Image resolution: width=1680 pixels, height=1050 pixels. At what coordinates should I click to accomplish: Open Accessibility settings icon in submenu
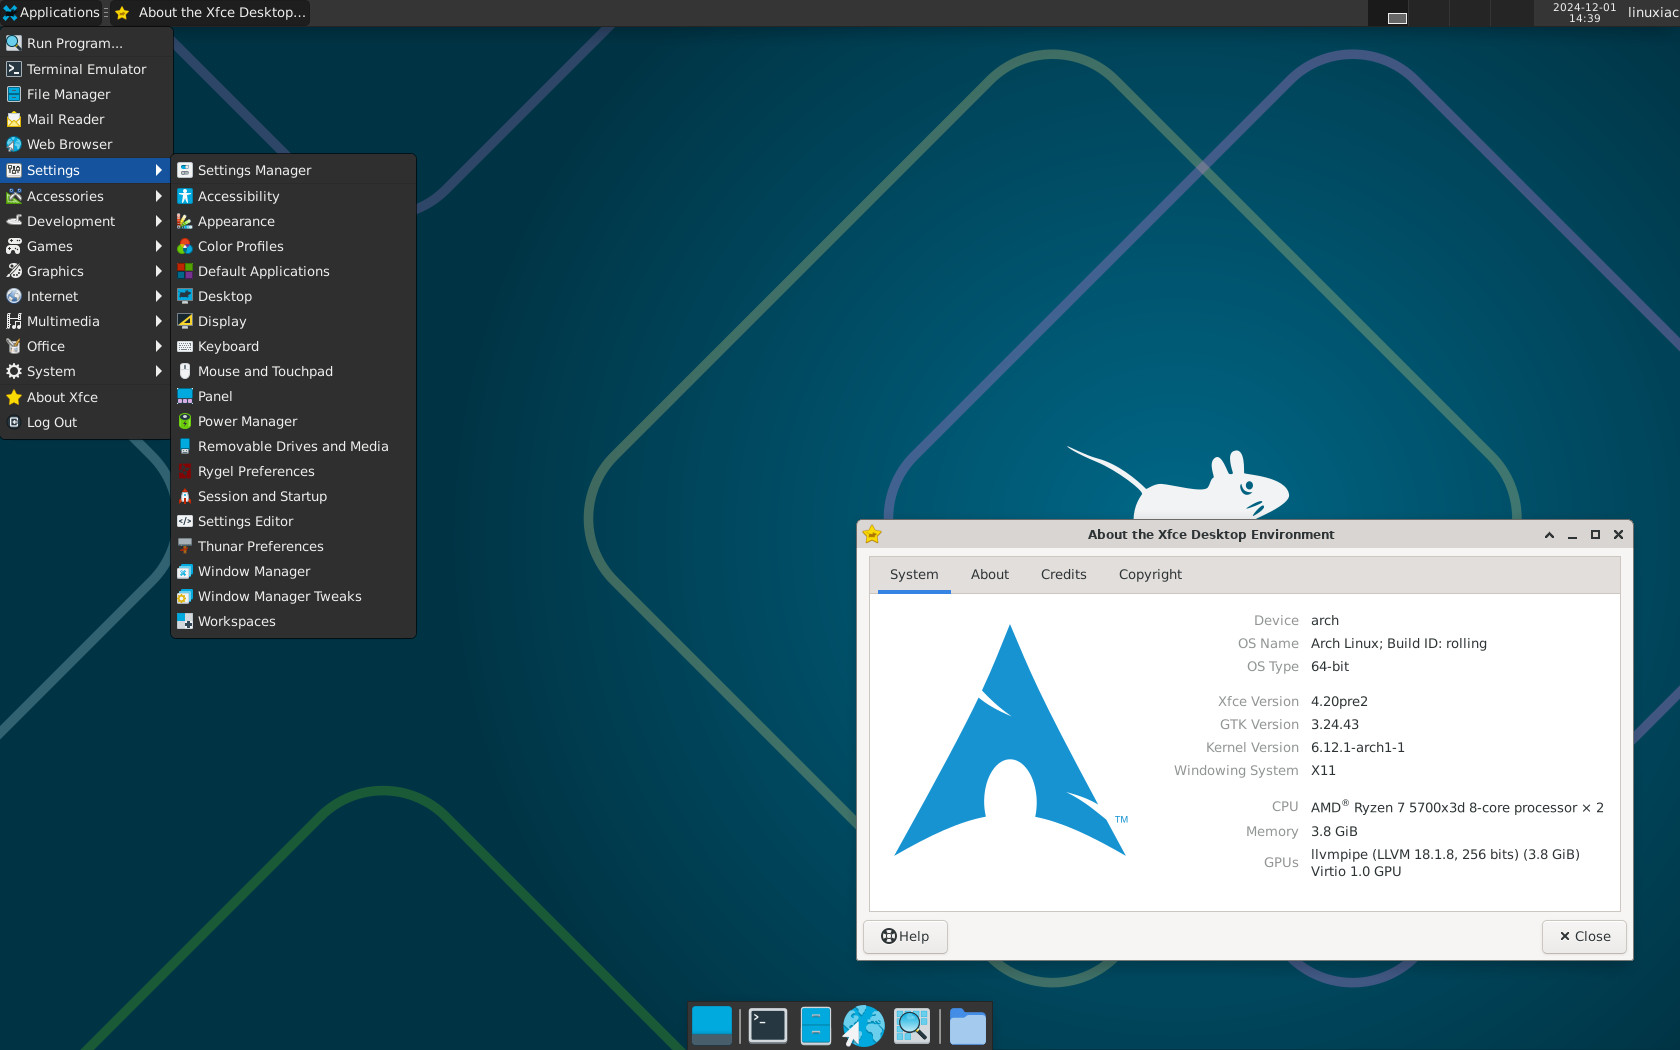pyautogui.click(x=185, y=196)
